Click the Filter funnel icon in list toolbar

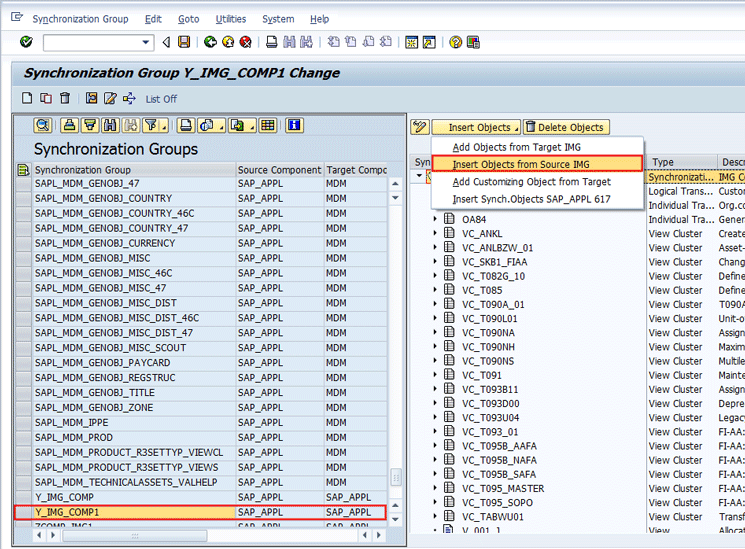tap(152, 125)
